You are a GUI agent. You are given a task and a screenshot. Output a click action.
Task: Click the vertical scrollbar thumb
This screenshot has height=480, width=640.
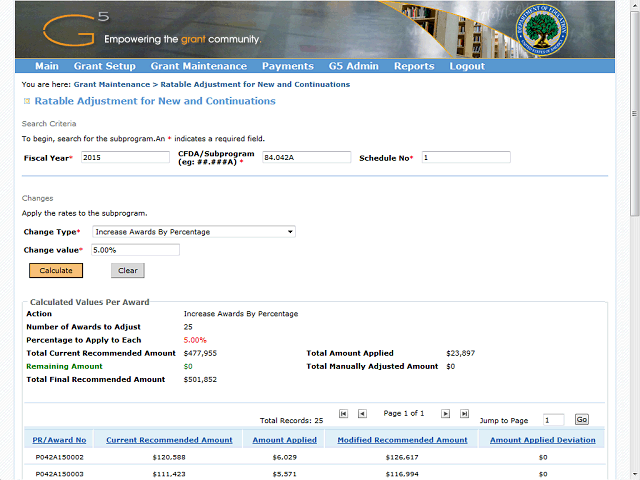(x=634, y=113)
